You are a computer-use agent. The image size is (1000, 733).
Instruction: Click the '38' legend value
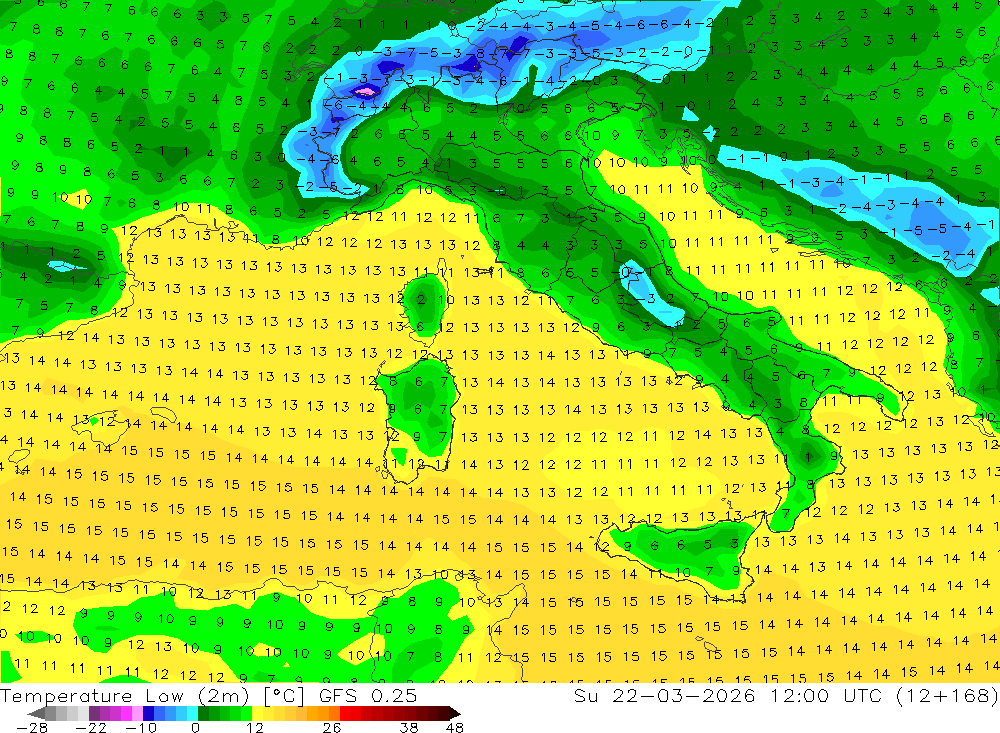[x=409, y=727]
